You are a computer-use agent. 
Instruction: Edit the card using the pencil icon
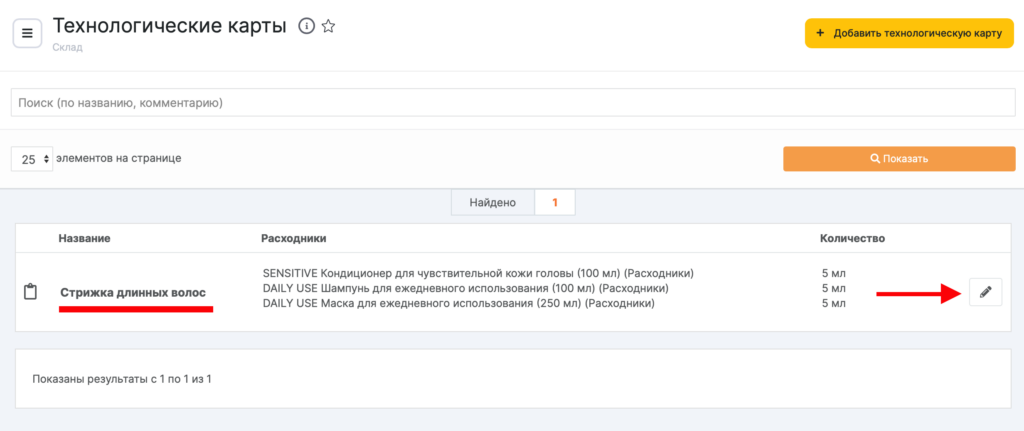pyautogui.click(x=985, y=292)
